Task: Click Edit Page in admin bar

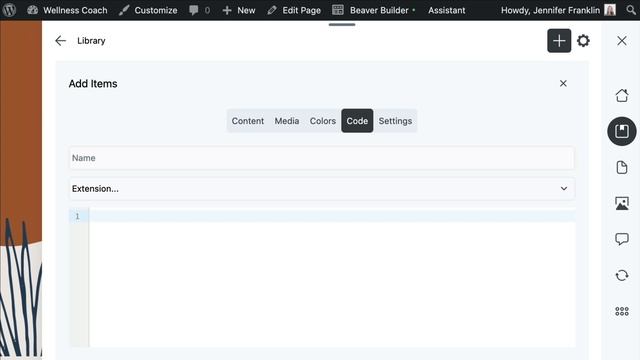Action: (x=294, y=10)
